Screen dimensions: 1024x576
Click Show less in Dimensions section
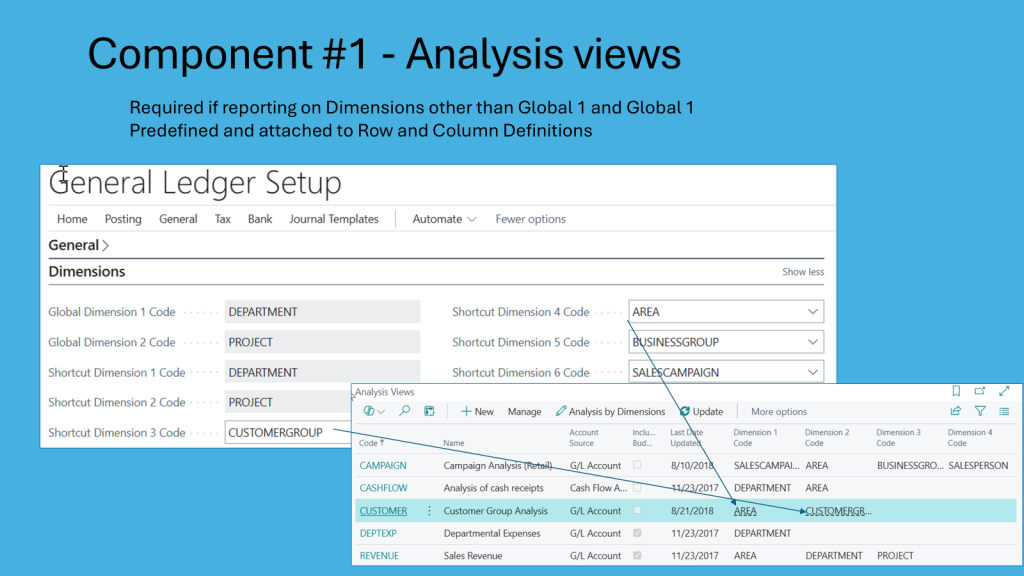[x=802, y=272]
